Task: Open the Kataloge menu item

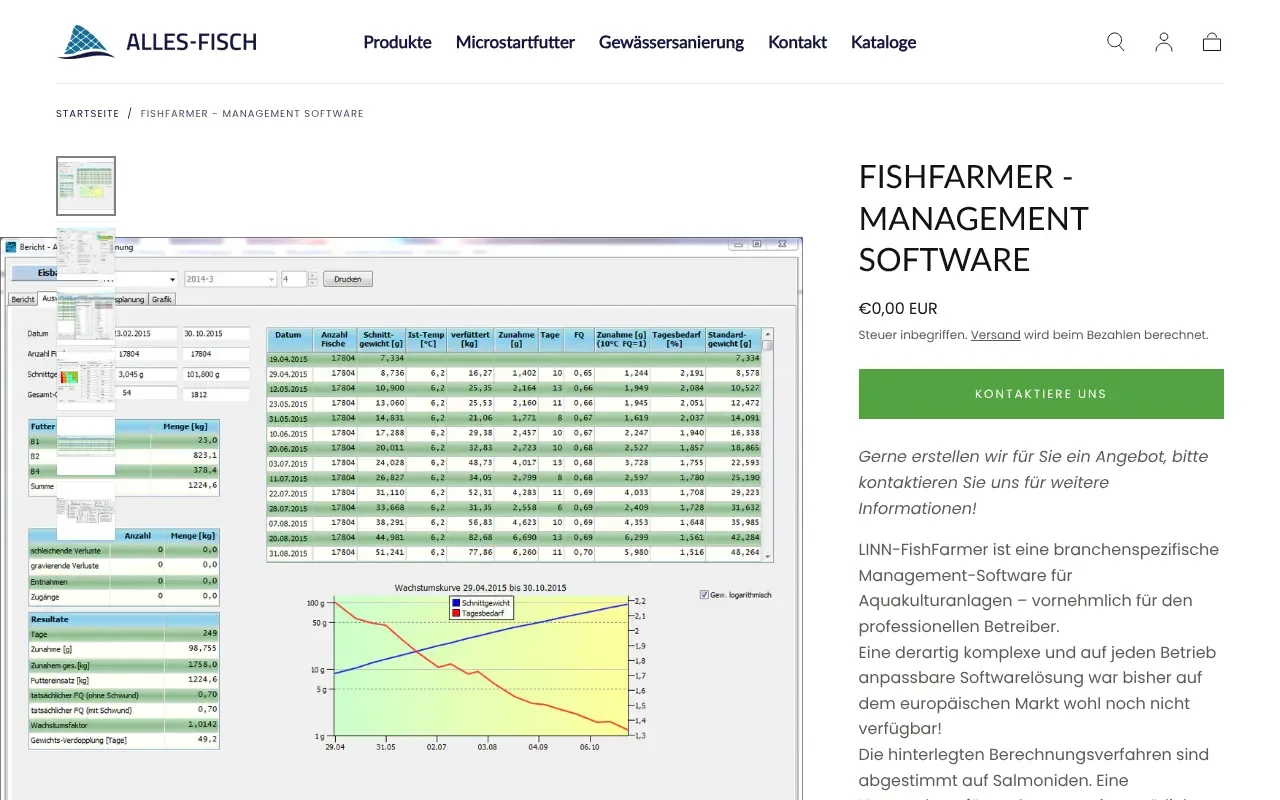Action: pyautogui.click(x=883, y=41)
